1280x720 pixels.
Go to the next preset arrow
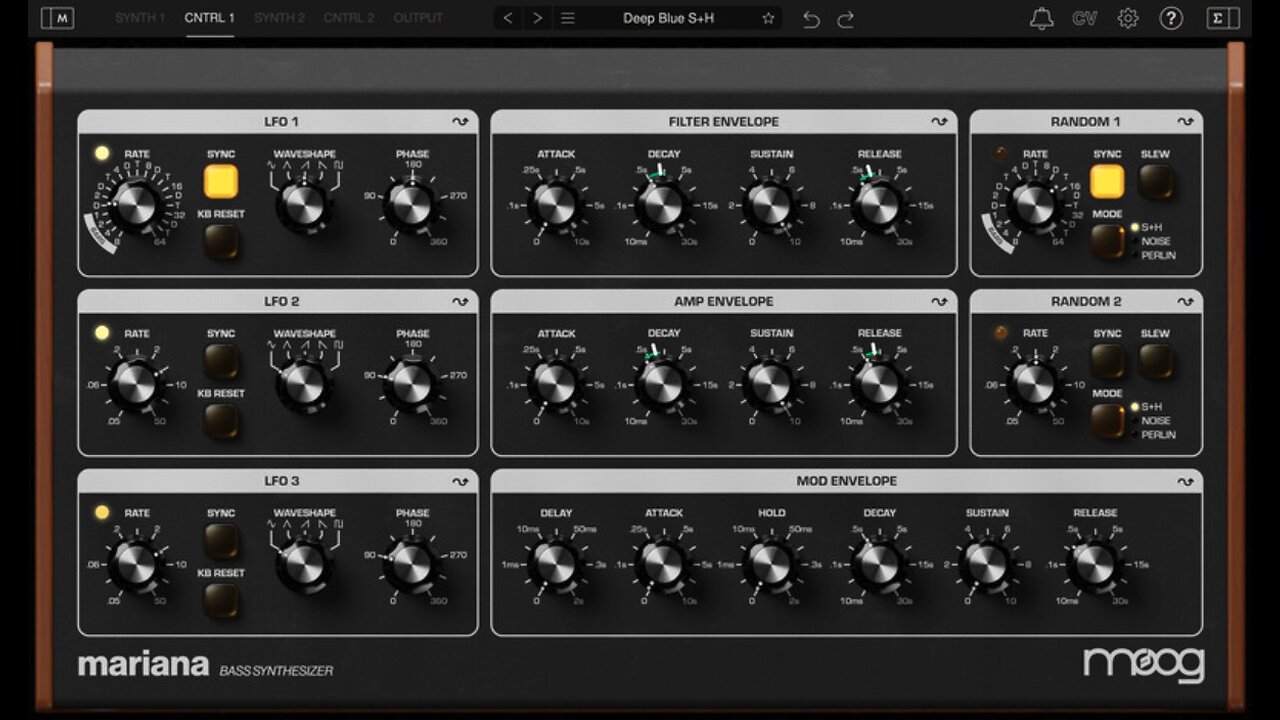(538, 18)
